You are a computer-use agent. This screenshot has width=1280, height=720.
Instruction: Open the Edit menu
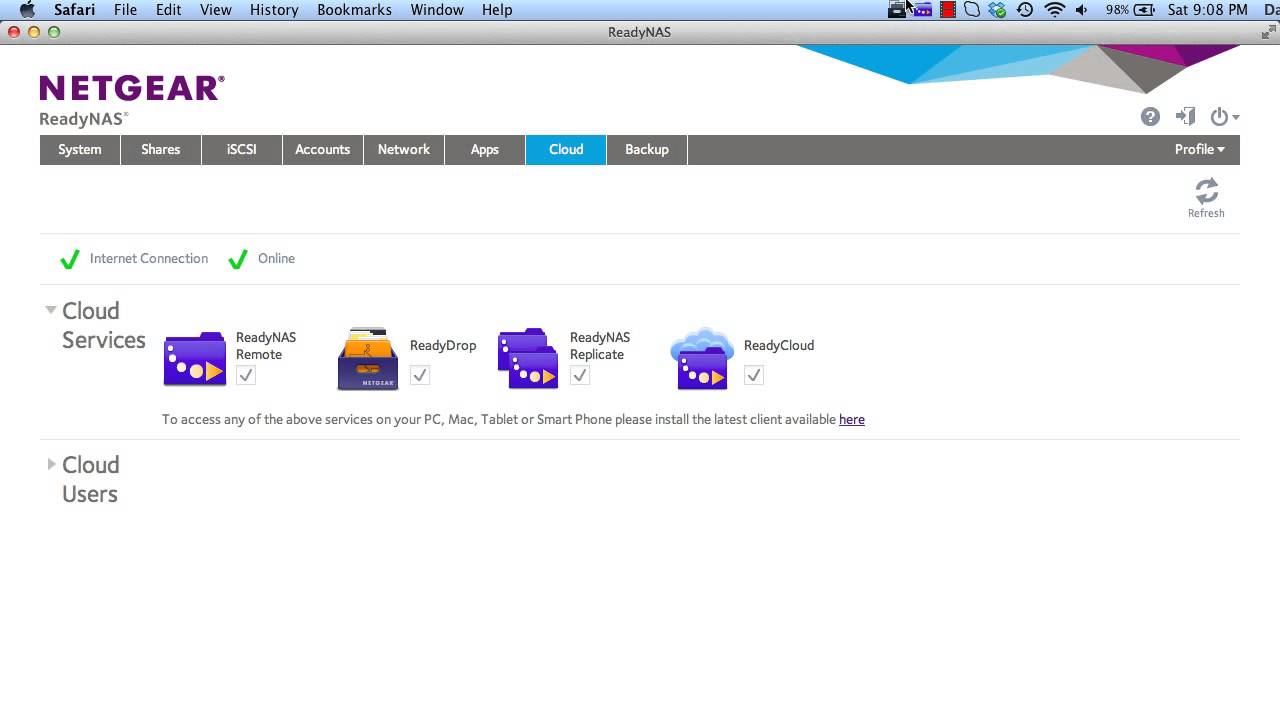click(x=168, y=10)
